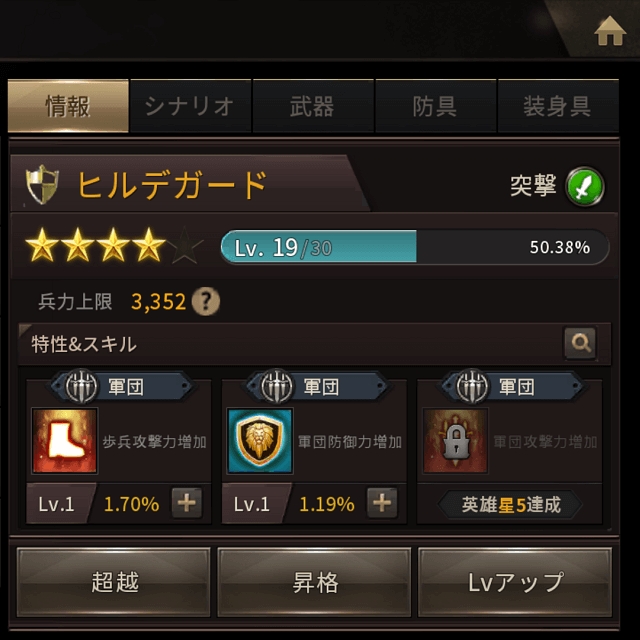
Task: Select the 軍団防御力増加 lion shield icon
Action: pyautogui.click(x=260, y=441)
